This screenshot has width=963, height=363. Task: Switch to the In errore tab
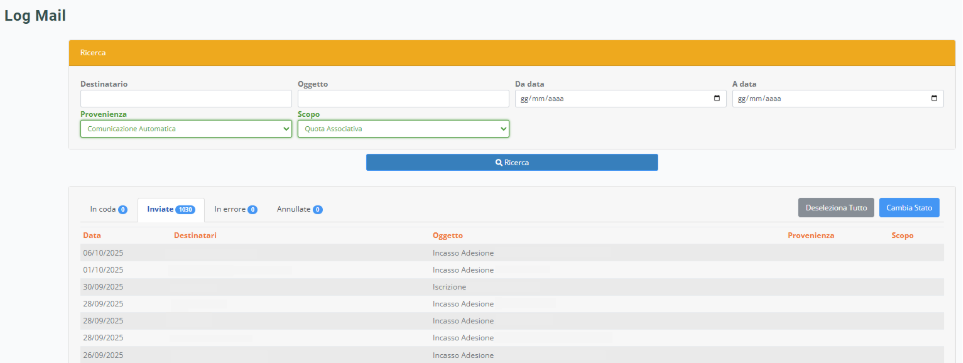236,209
